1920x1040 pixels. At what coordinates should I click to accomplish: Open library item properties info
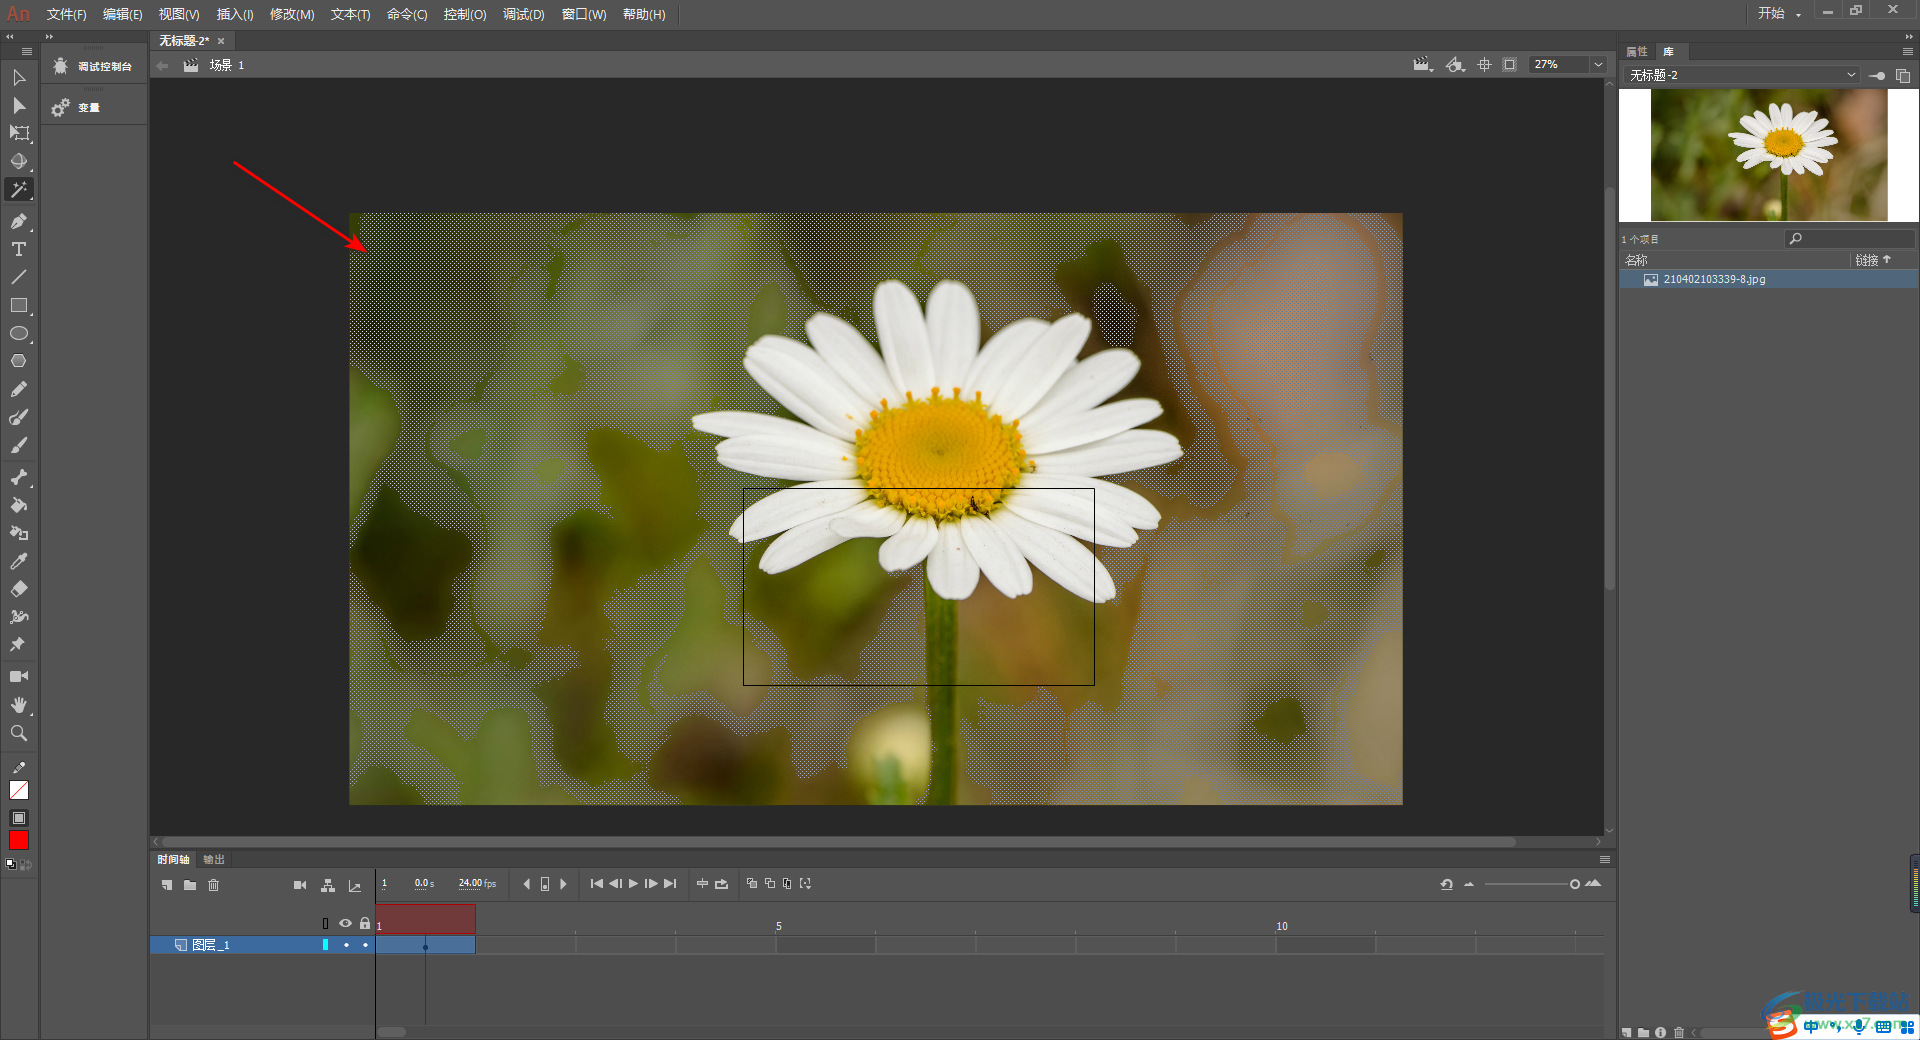[1661, 1032]
